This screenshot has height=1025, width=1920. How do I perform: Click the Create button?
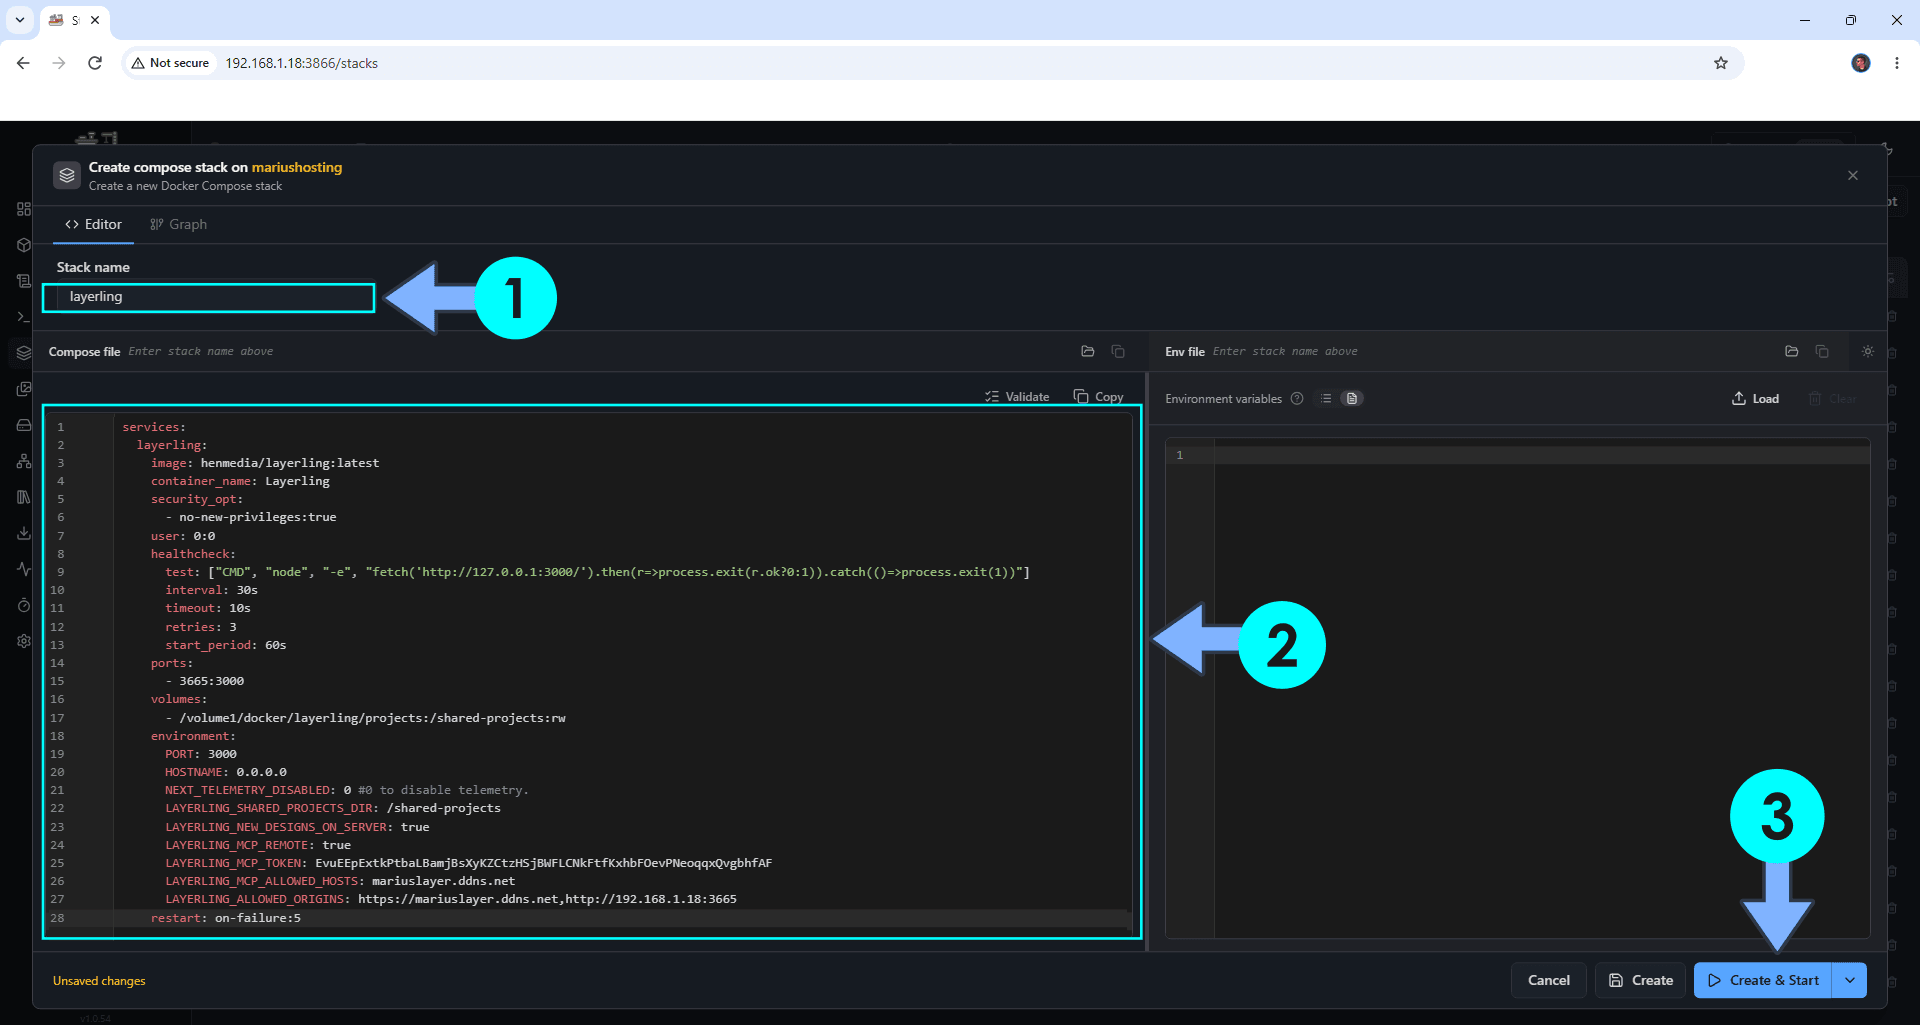(x=1640, y=980)
